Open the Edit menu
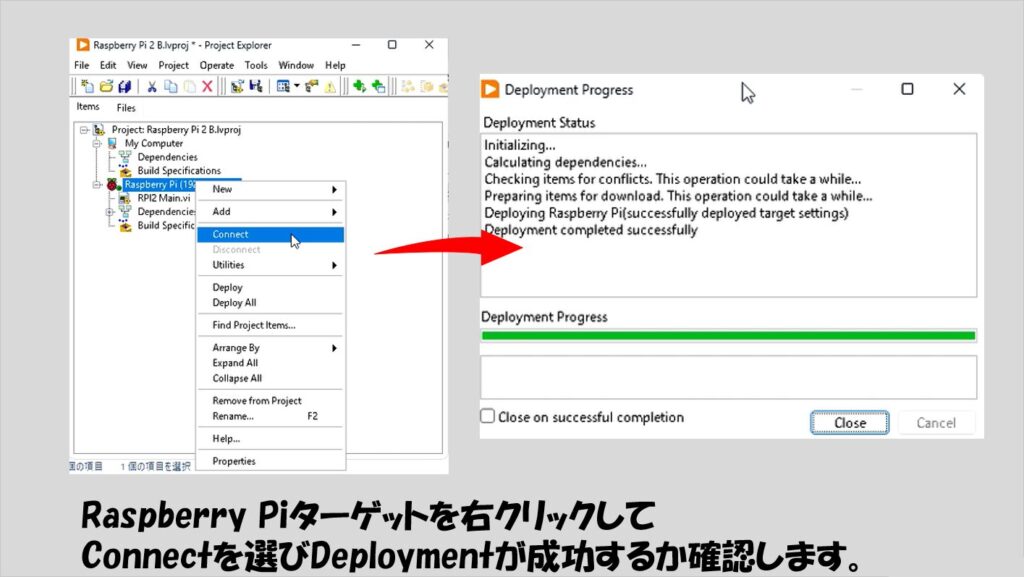 pyautogui.click(x=108, y=65)
